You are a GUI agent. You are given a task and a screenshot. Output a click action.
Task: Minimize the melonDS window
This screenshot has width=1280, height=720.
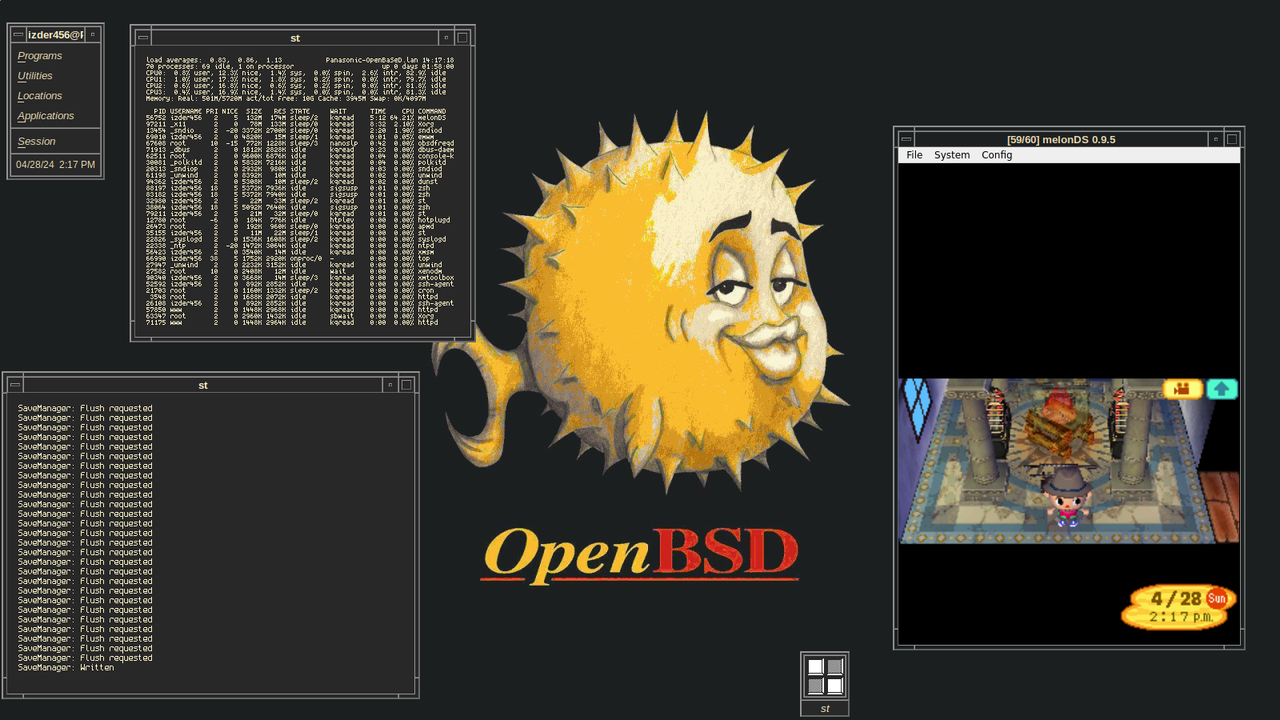1216,139
